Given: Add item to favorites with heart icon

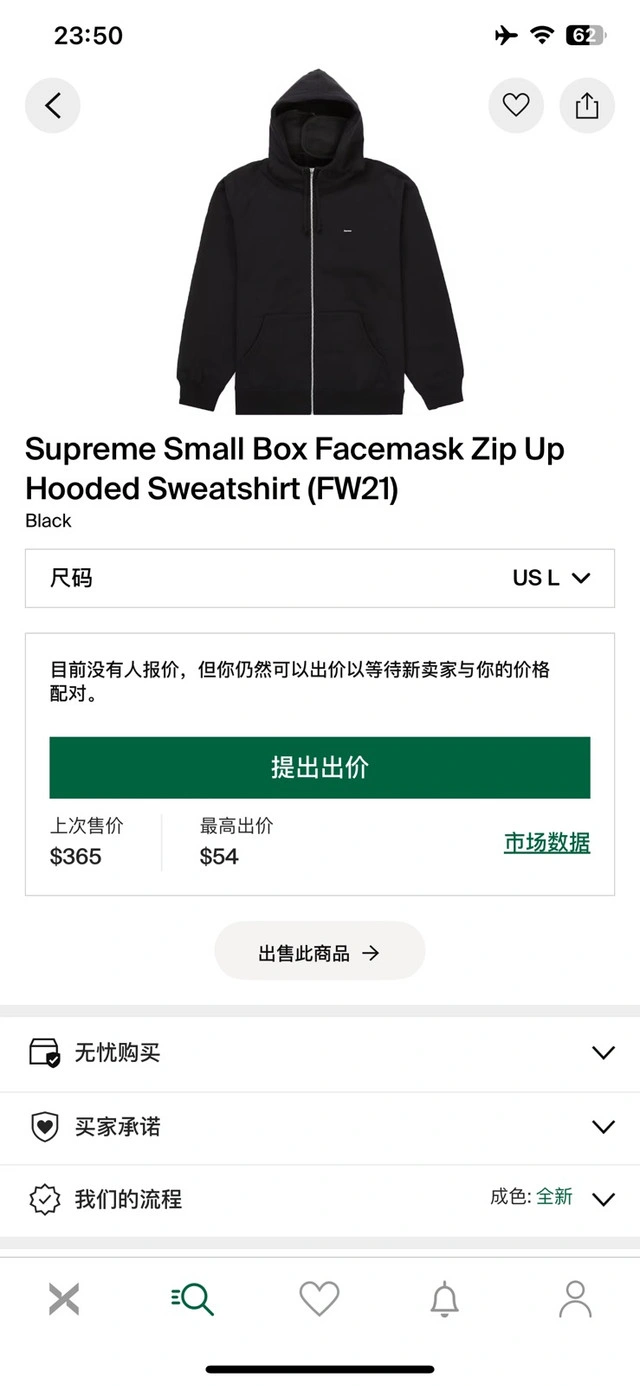Looking at the screenshot, I should (x=516, y=105).
